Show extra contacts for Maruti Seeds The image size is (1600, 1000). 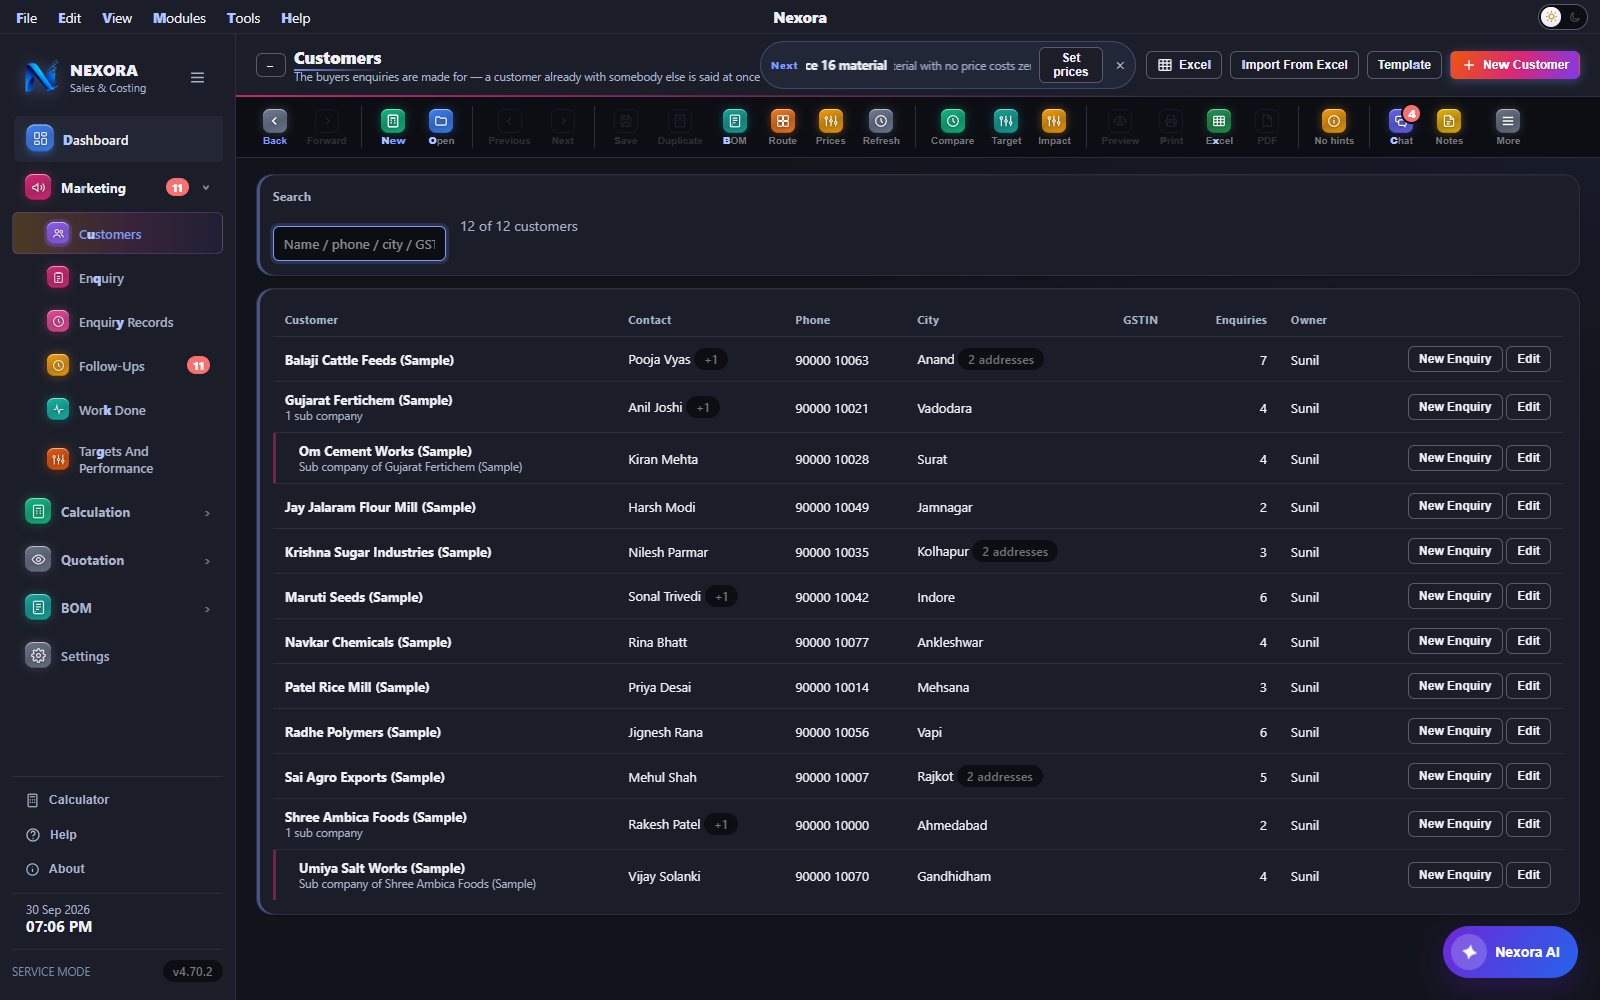(721, 597)
